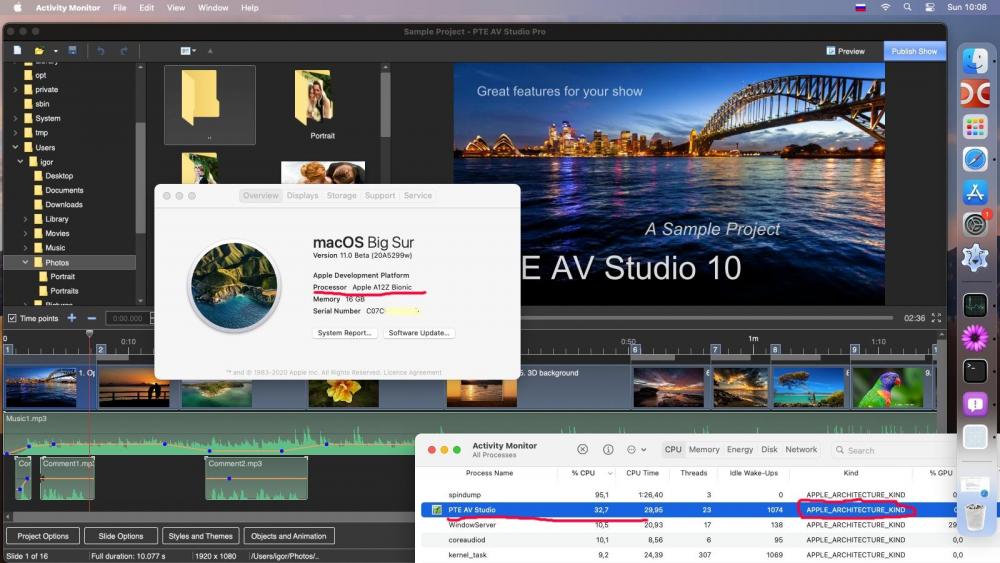1000x563 pixels.
Task: Click the Save project floppy disk icon
Action: [x=71, y=51]
